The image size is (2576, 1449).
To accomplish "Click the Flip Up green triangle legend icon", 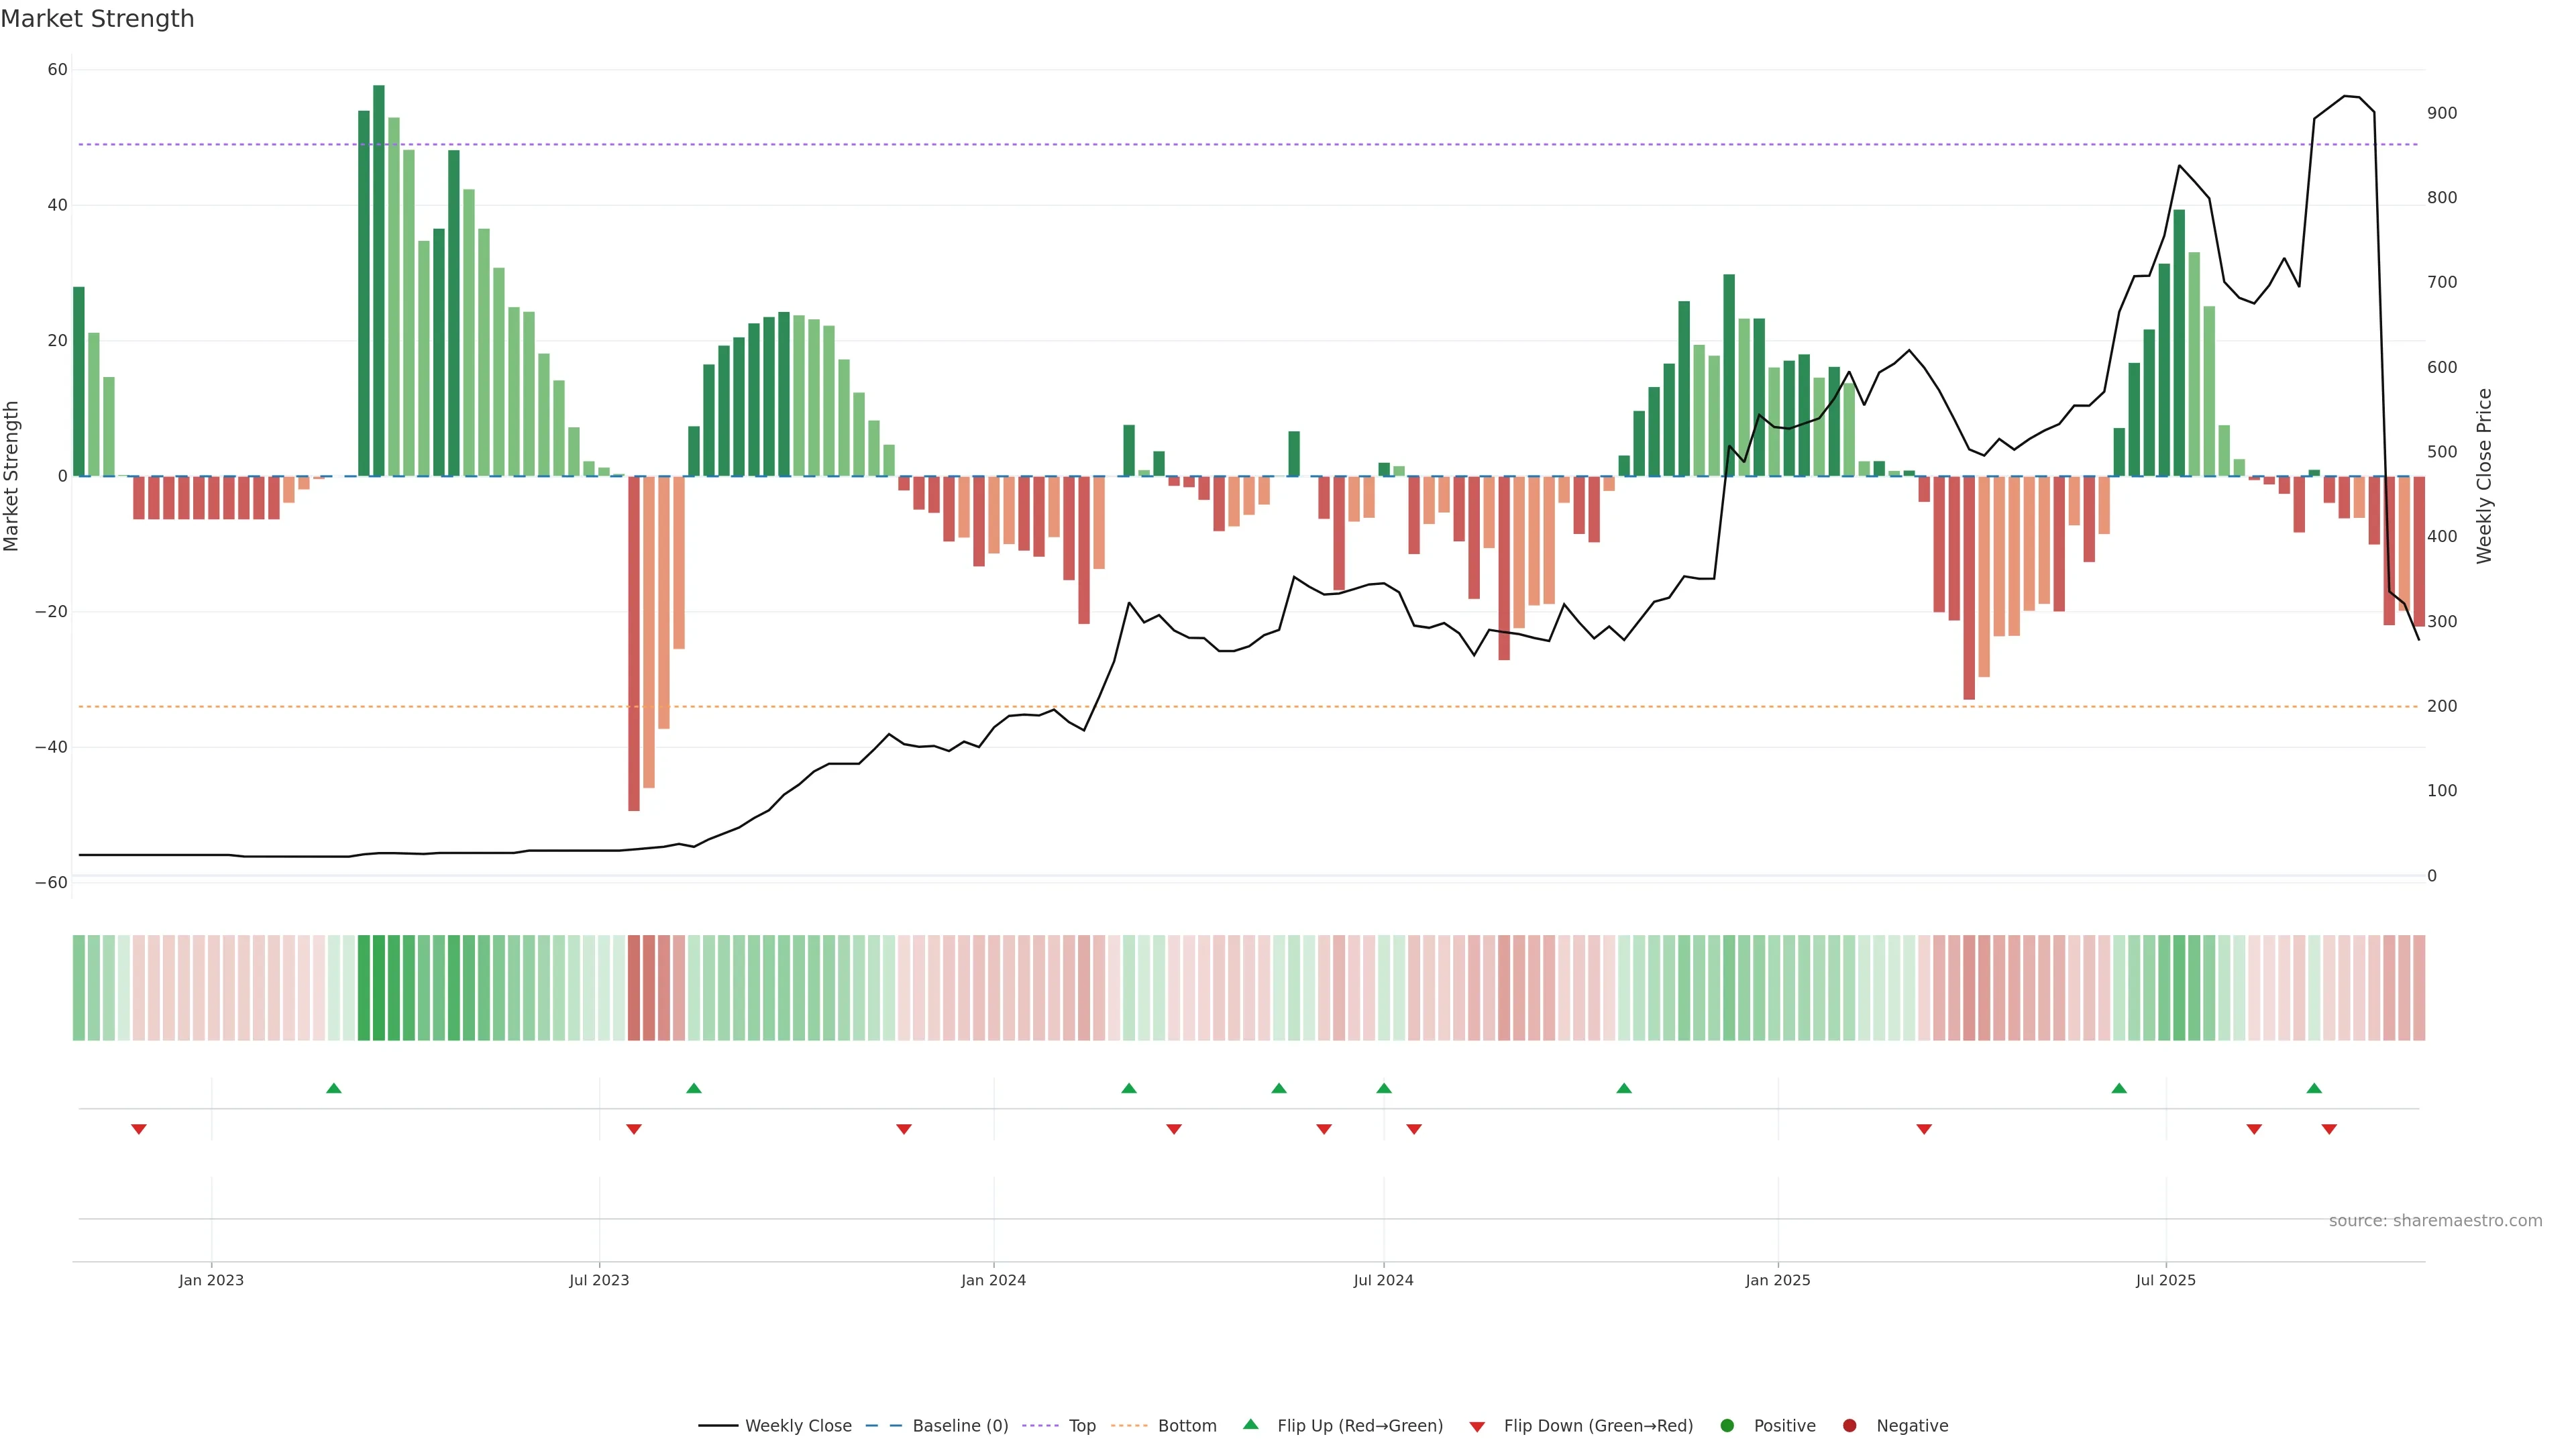I will [1250, 1425].
